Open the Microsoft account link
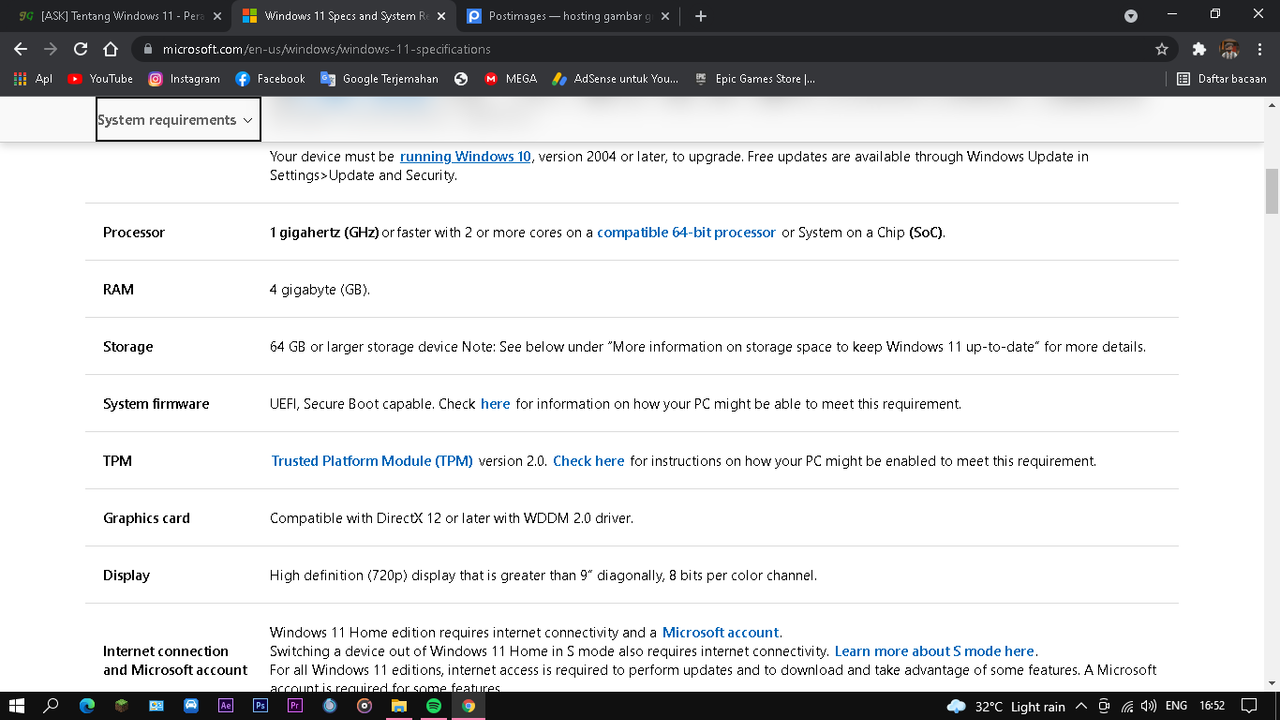 point(721,632)
